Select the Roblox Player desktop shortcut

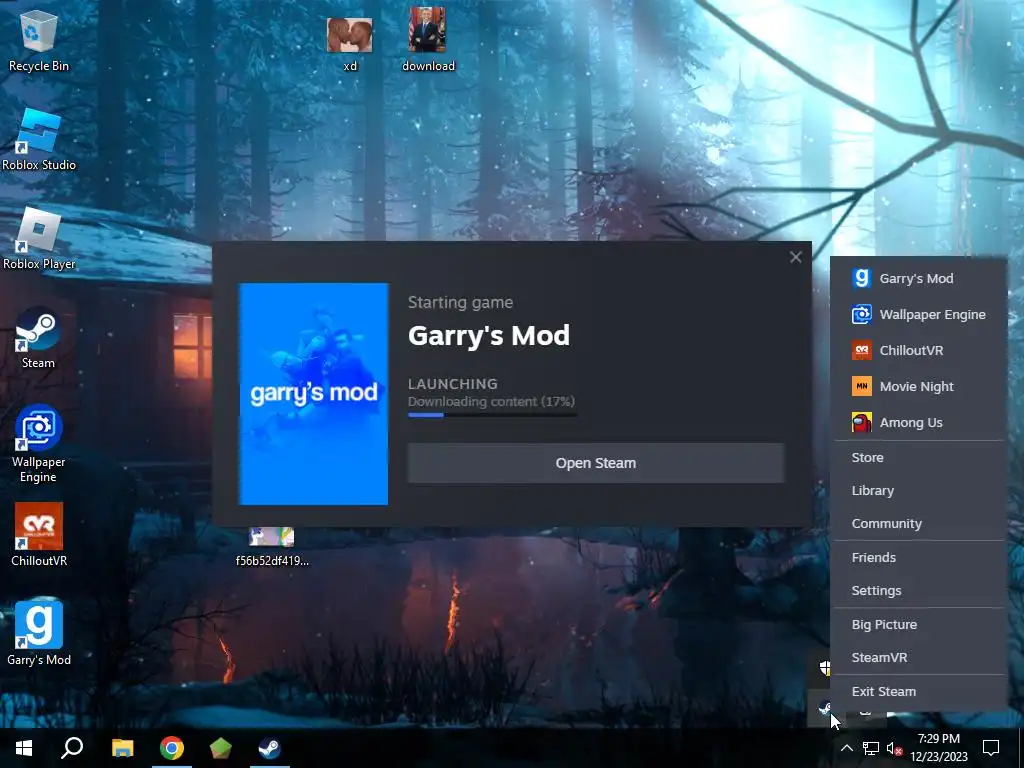pos(39,240)
